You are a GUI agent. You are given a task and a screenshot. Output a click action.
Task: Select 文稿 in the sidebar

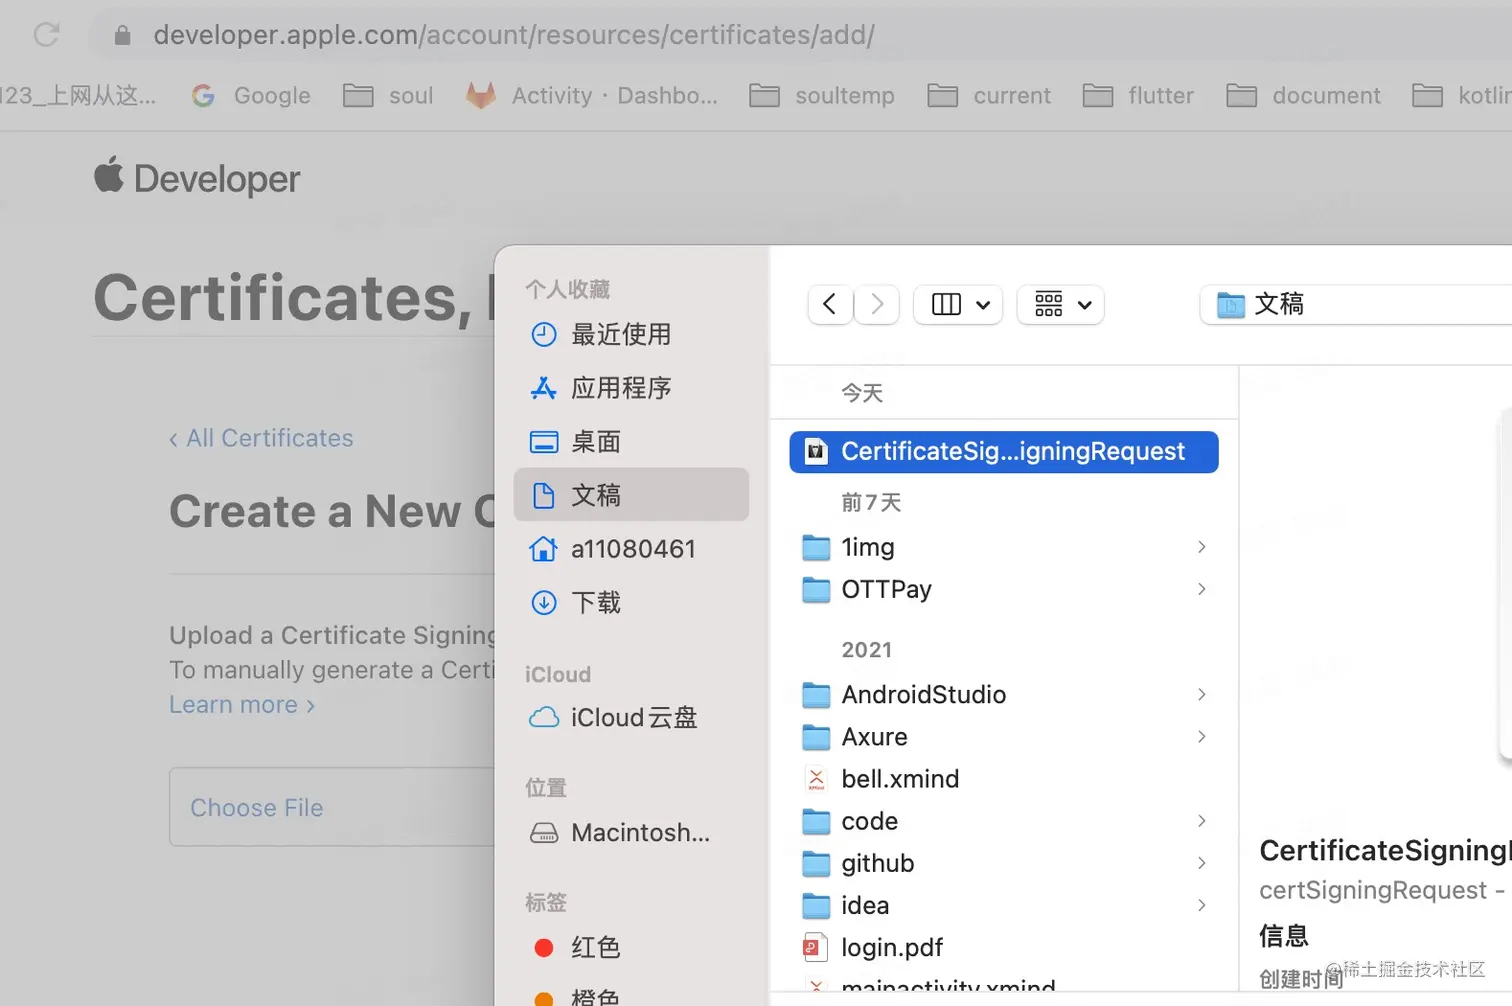tap(631, 495)
